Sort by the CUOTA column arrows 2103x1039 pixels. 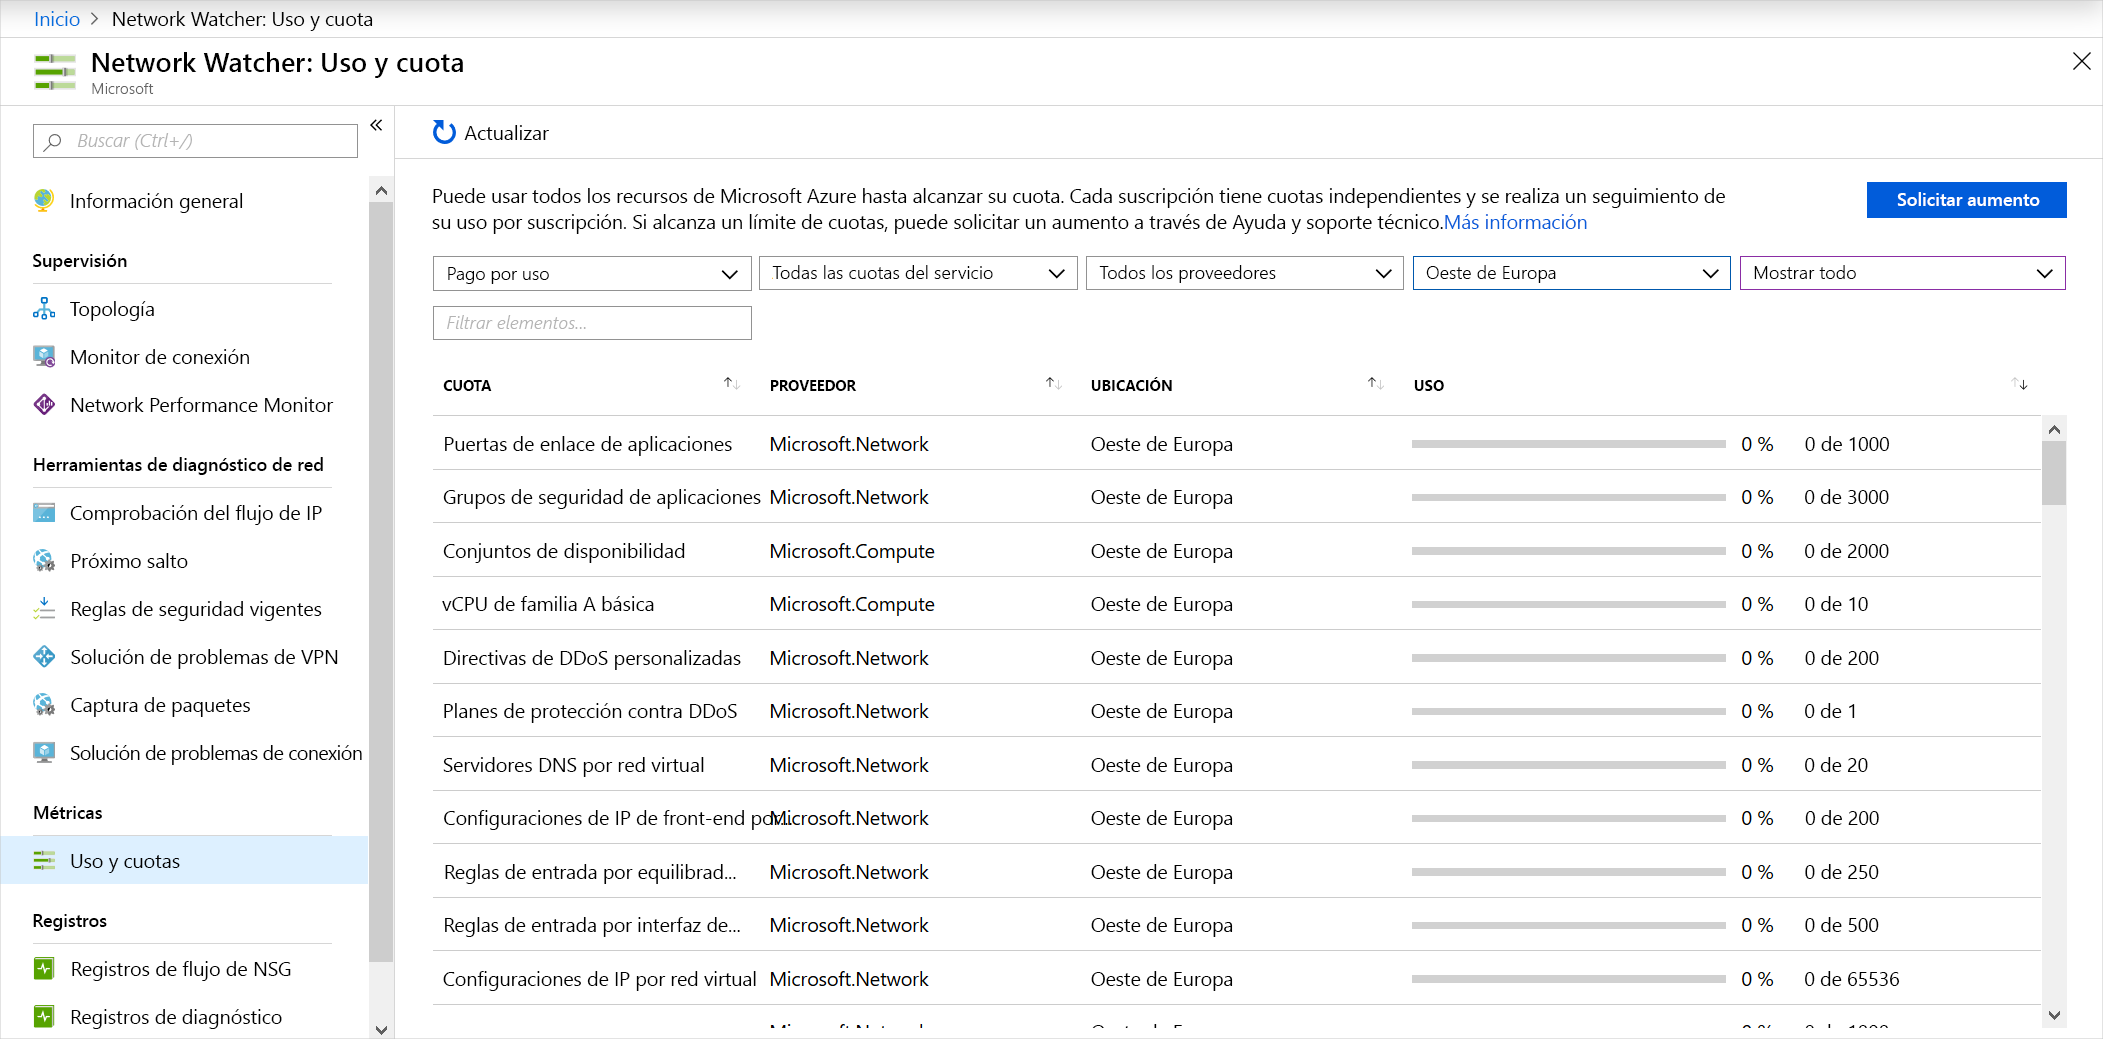[731, 384]
